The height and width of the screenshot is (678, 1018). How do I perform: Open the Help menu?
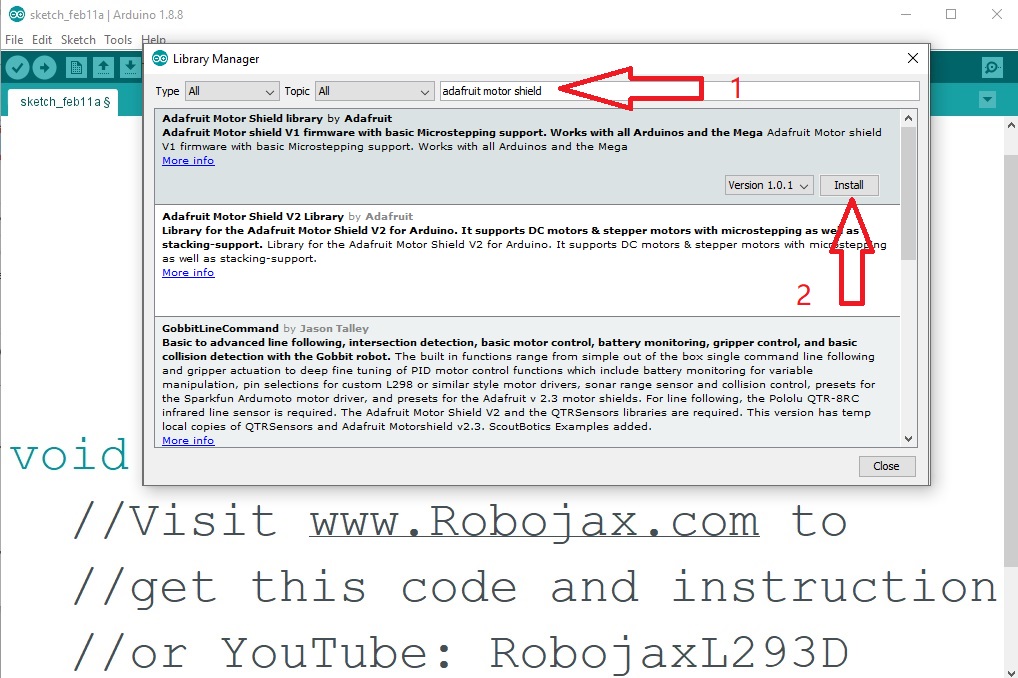pyautogui.click(x=153, y=40)
